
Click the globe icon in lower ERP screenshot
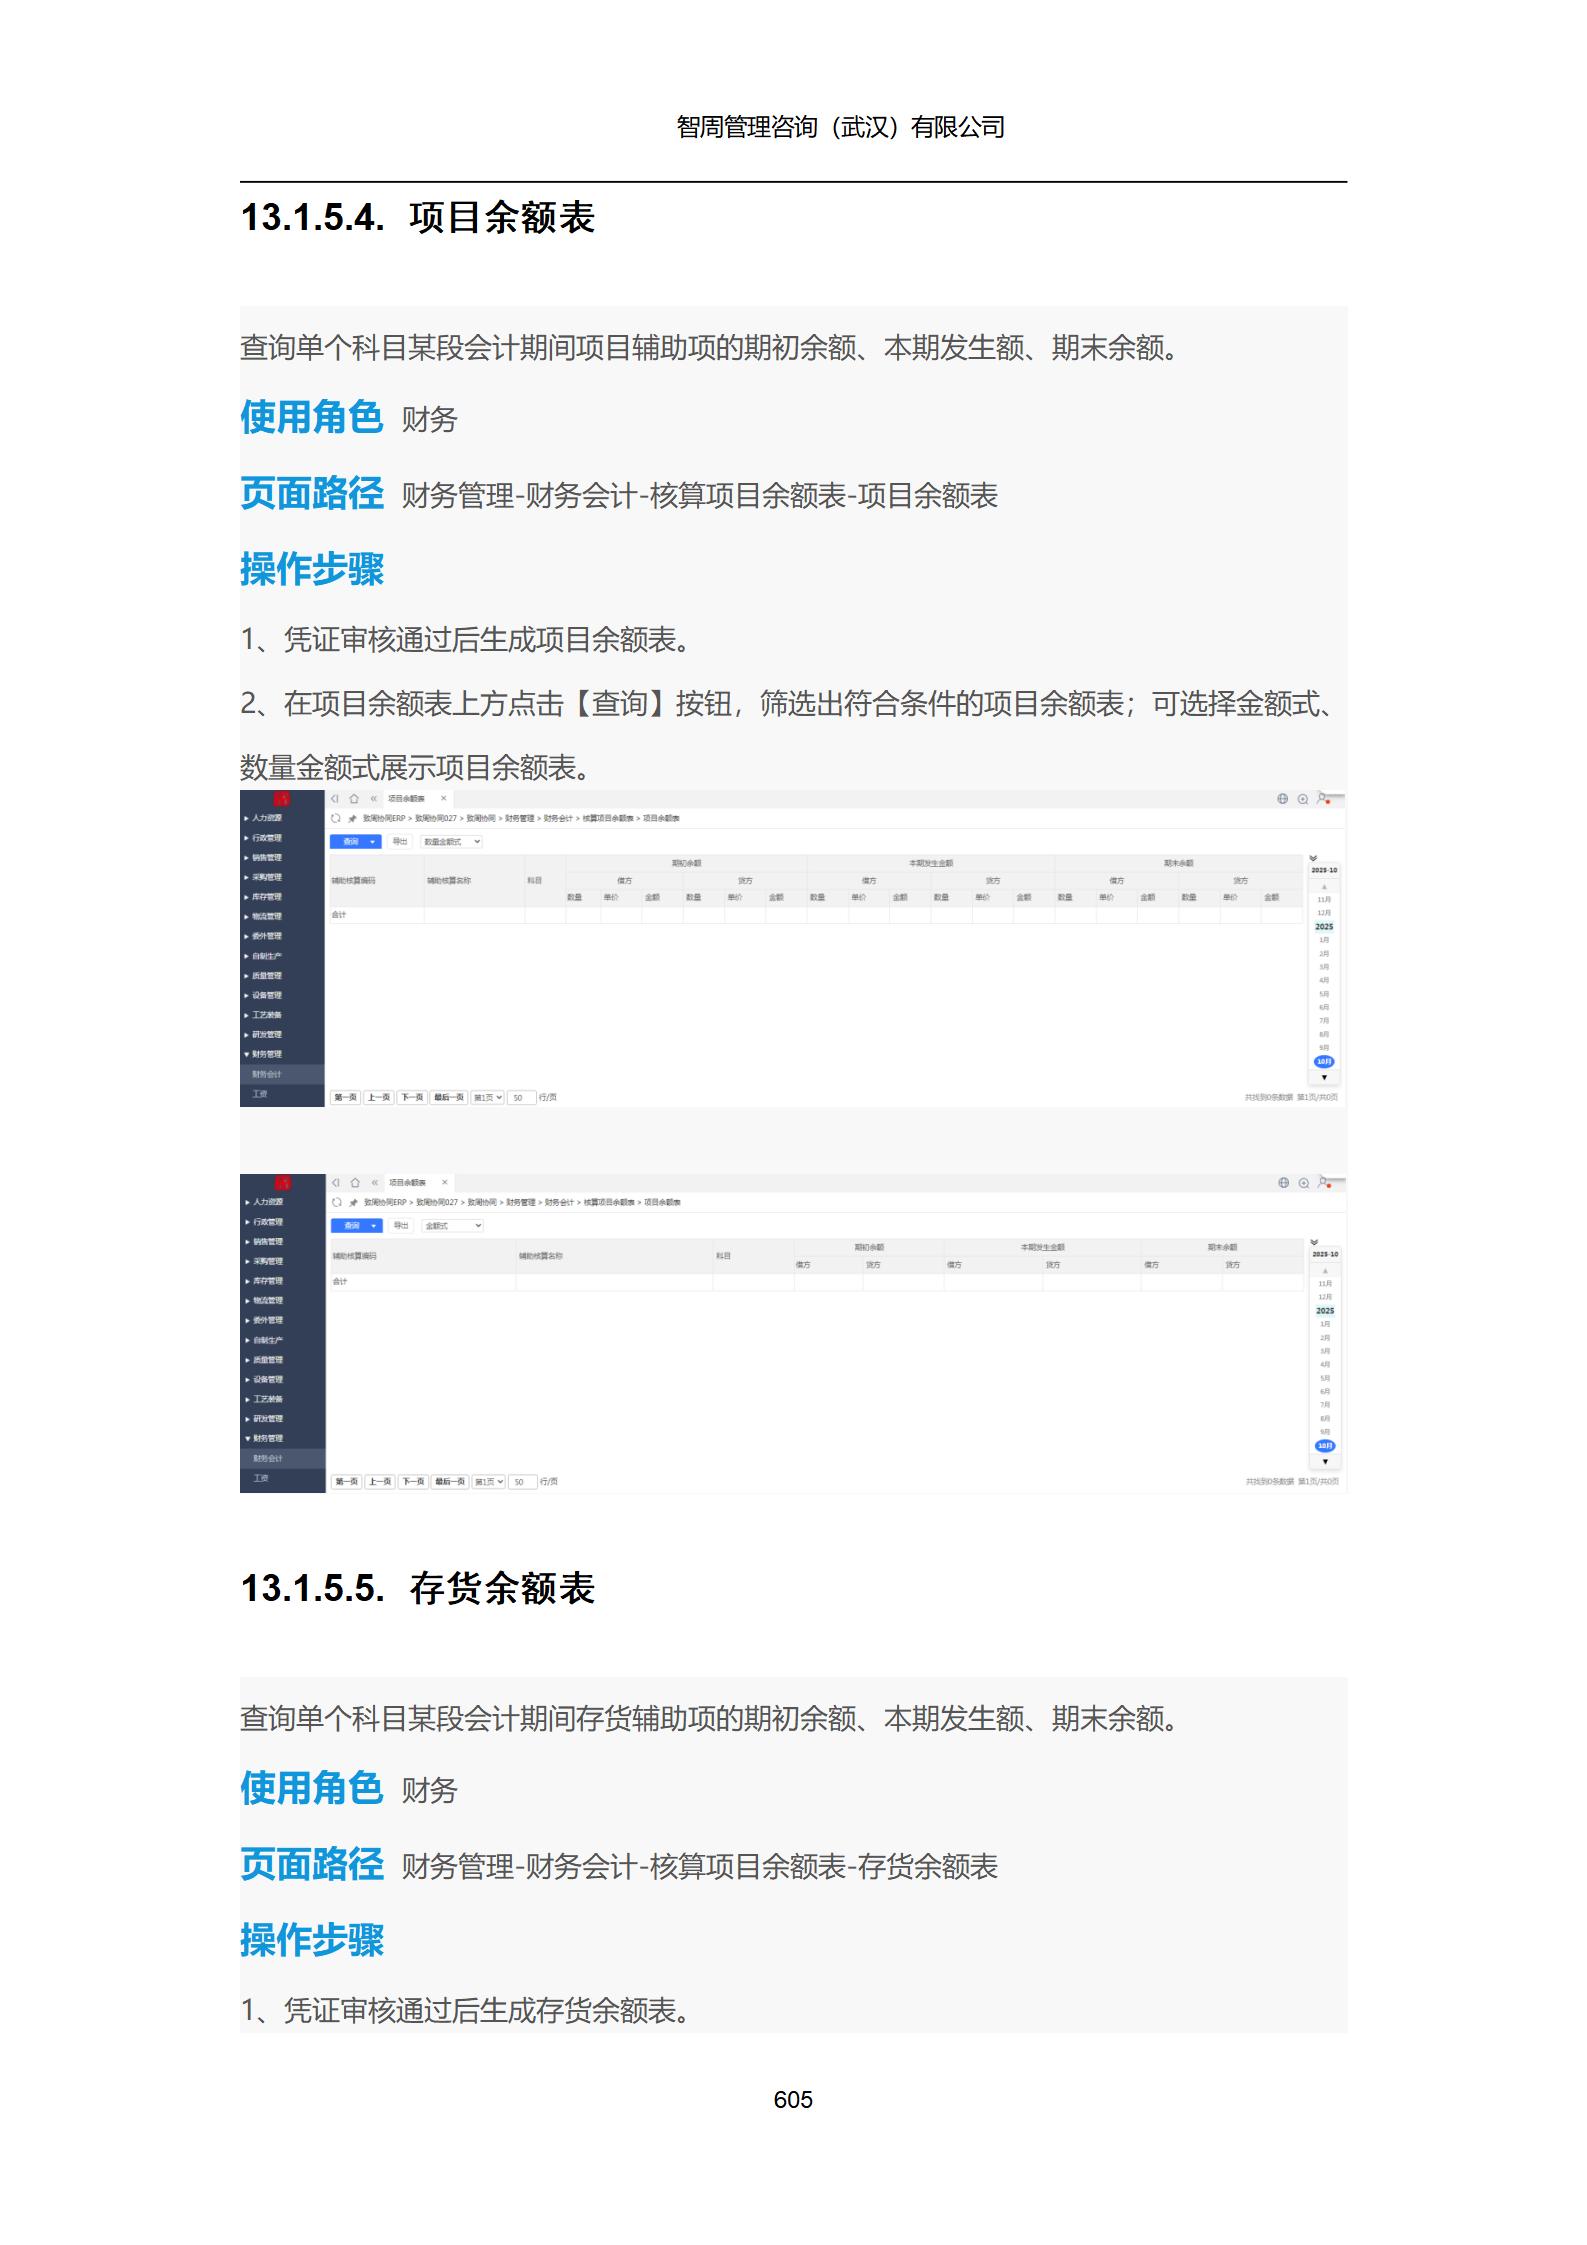coord(1284,1183)
